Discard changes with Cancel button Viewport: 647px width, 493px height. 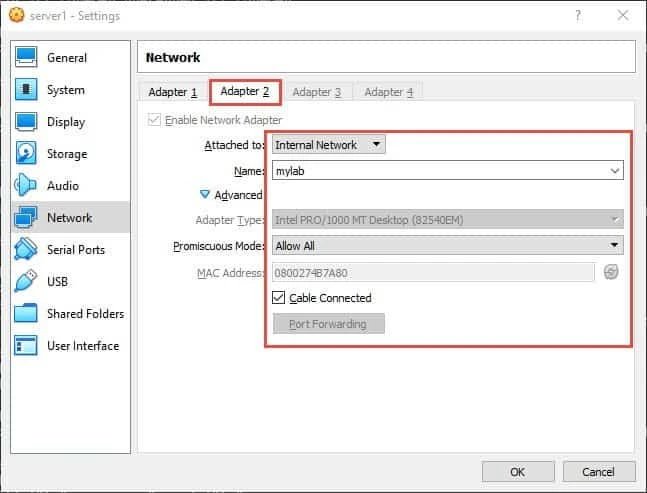[599, 472]
